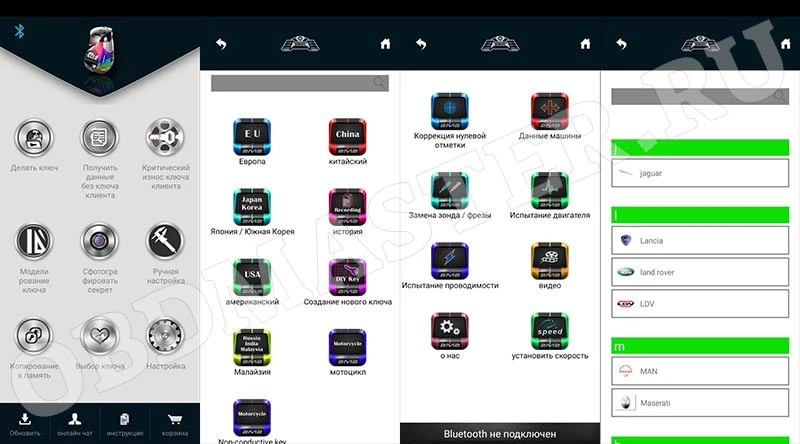
Task: Click search field in brand list
Action: coord(700,96)
